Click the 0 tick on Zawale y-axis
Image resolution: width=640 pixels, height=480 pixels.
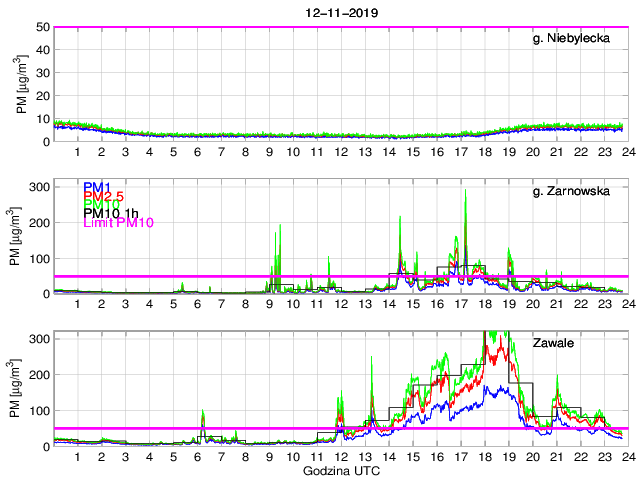coord(46,446)
